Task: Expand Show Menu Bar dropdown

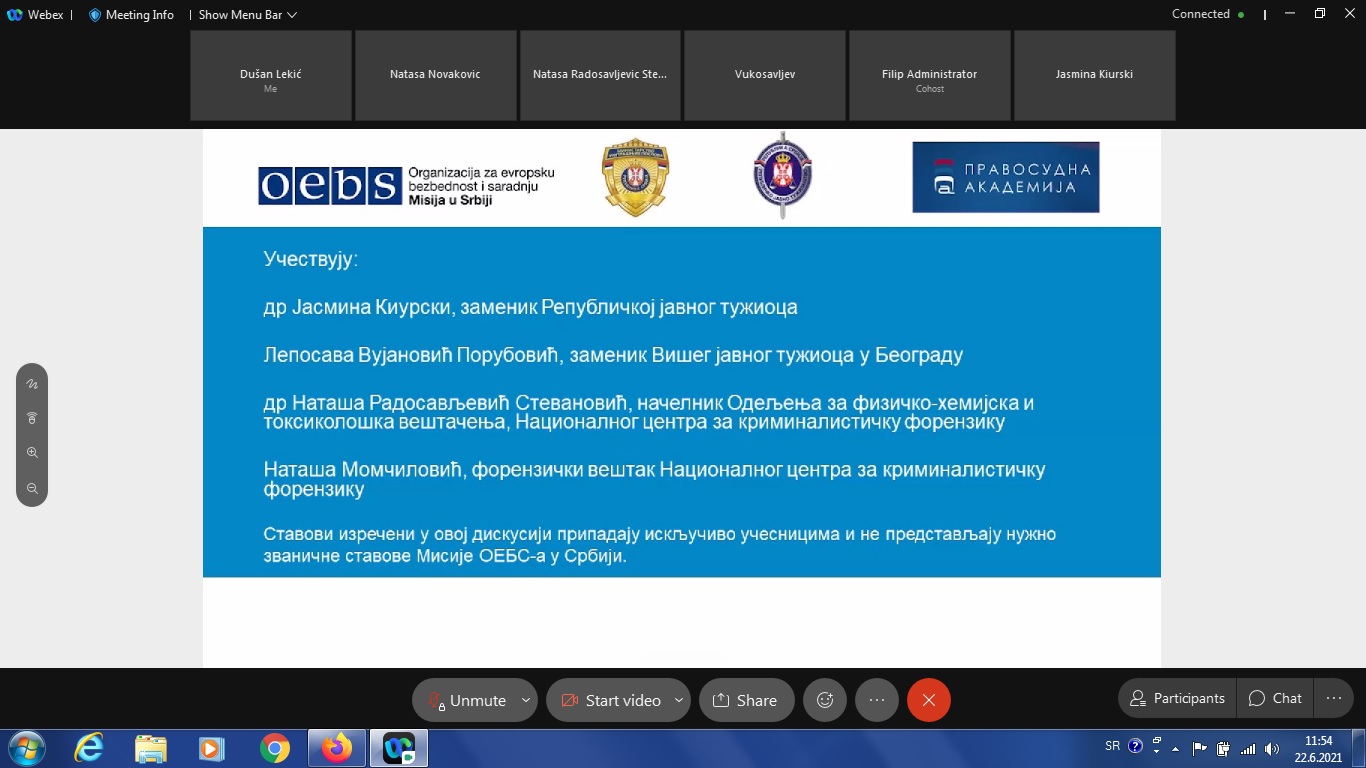Action: (248, 15)
